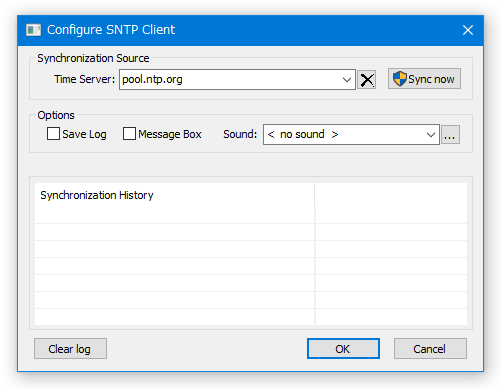This screenshot has height=389, width=501.
Task: Select the Synchronization History column header
Action: [x=174, y=195]
